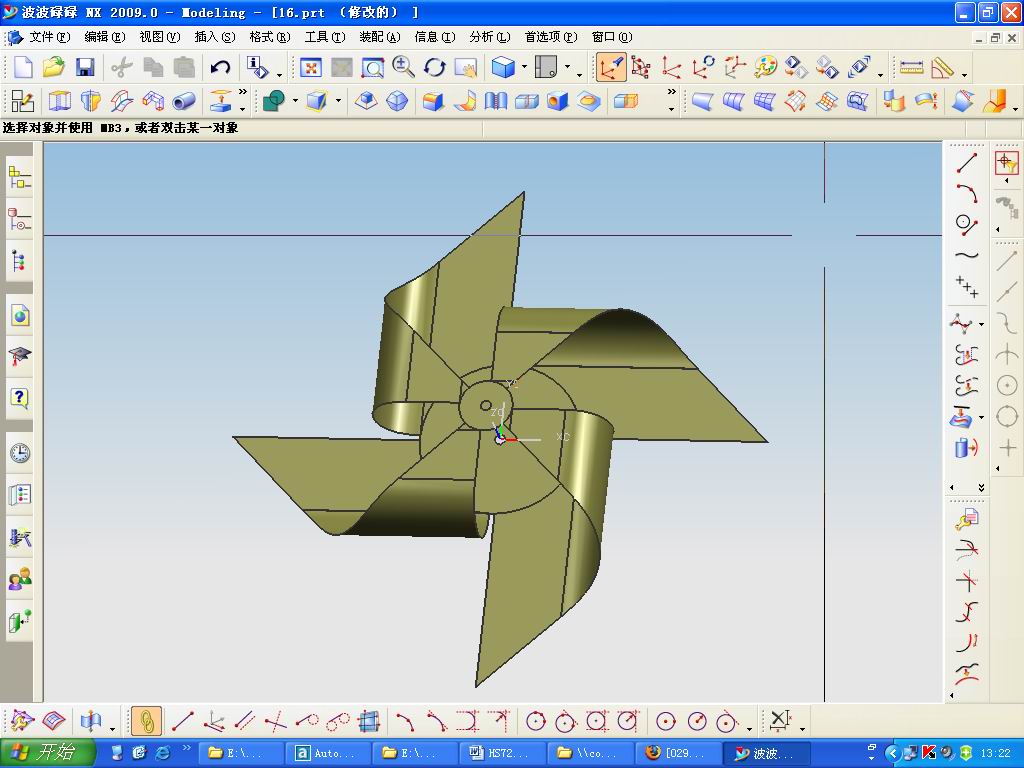Expand the dropdown beside the object information icon
The height and width of the screenshot is (768, 1024).
click(279, 74)
